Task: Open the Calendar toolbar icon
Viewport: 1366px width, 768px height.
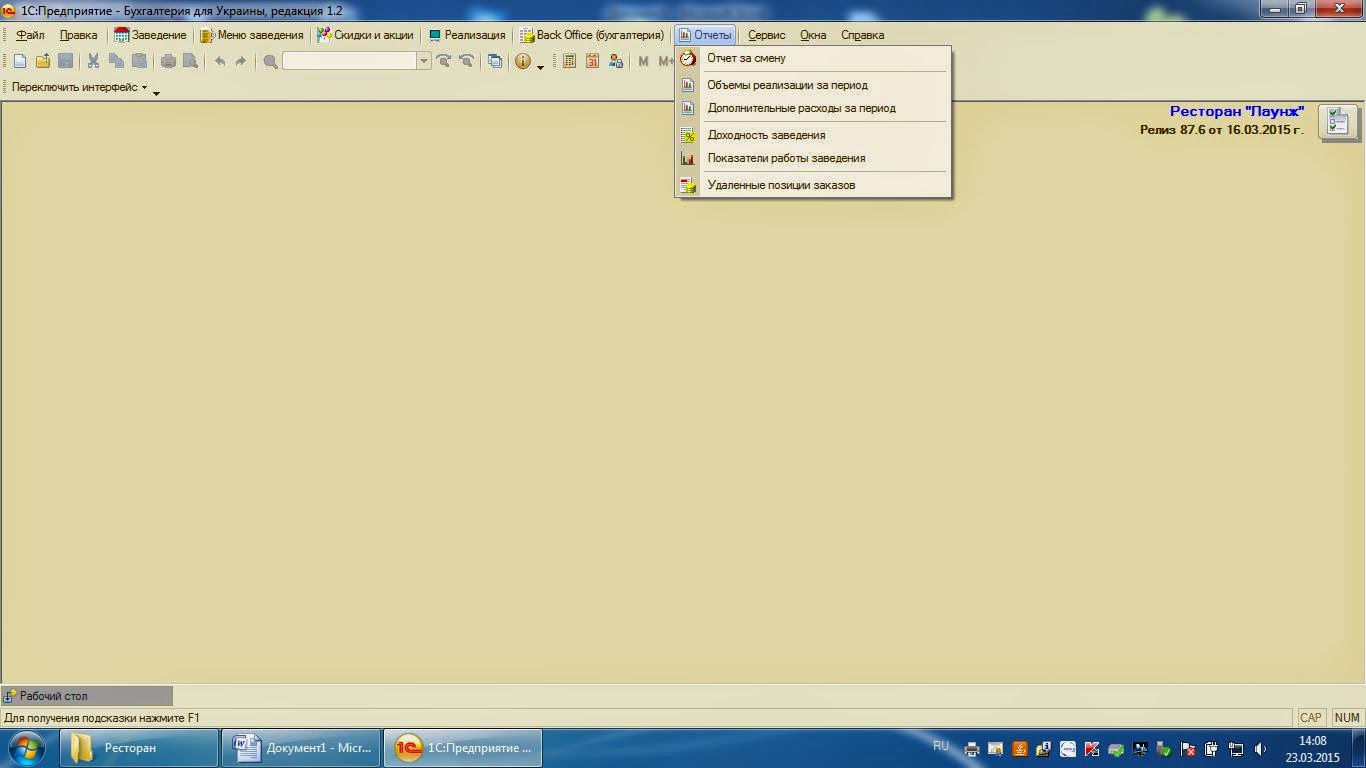Action: click(592, 61)
